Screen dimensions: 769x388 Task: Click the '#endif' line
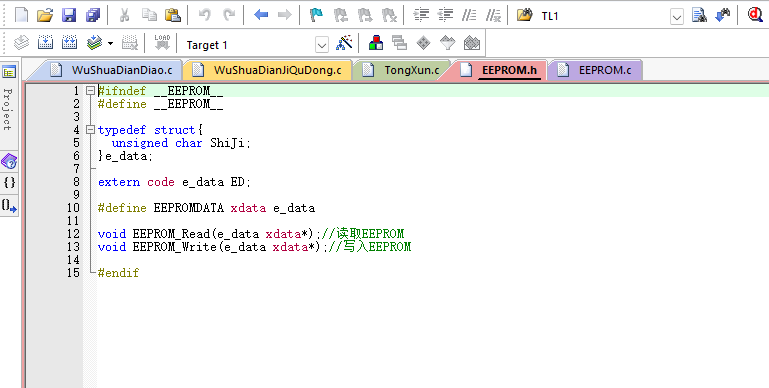pyautogui.click(x=118, y=273)
